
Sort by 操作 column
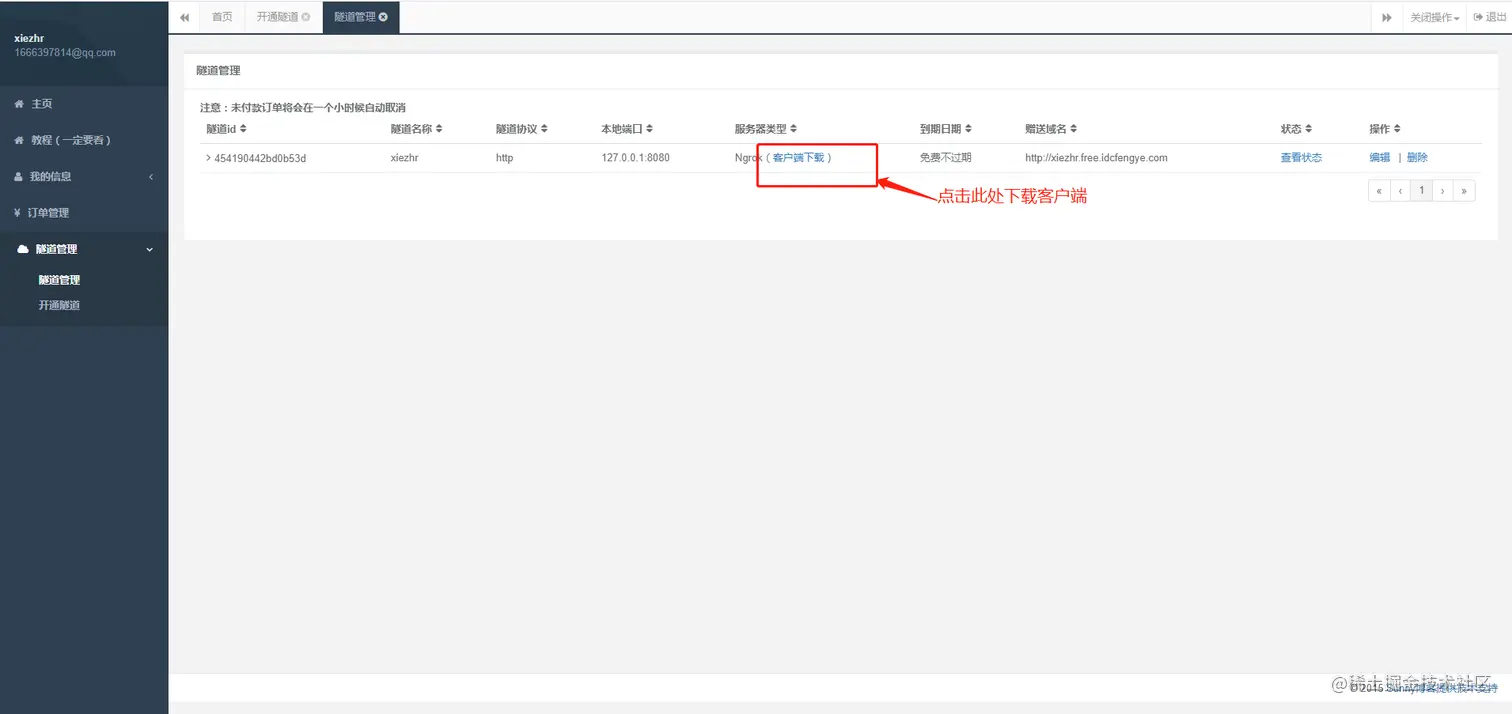pyautogui.click(x=1385, y=129)
